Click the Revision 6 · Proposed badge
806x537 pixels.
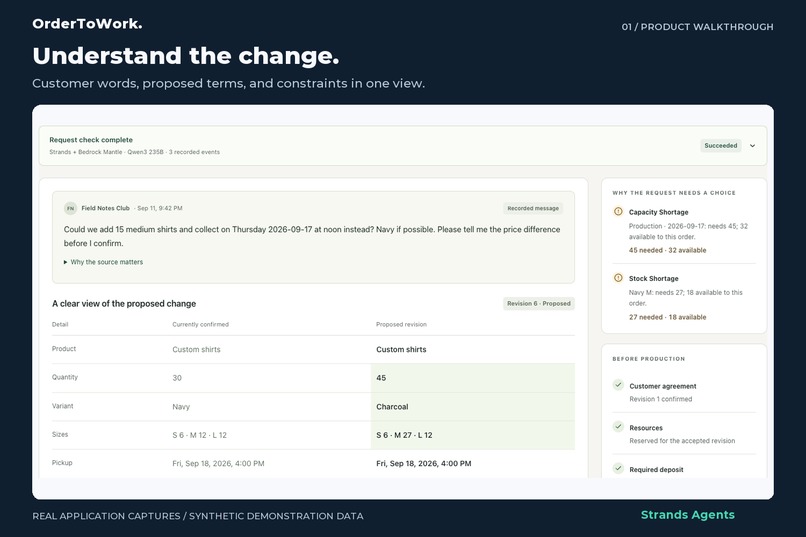tap(538, 304)
